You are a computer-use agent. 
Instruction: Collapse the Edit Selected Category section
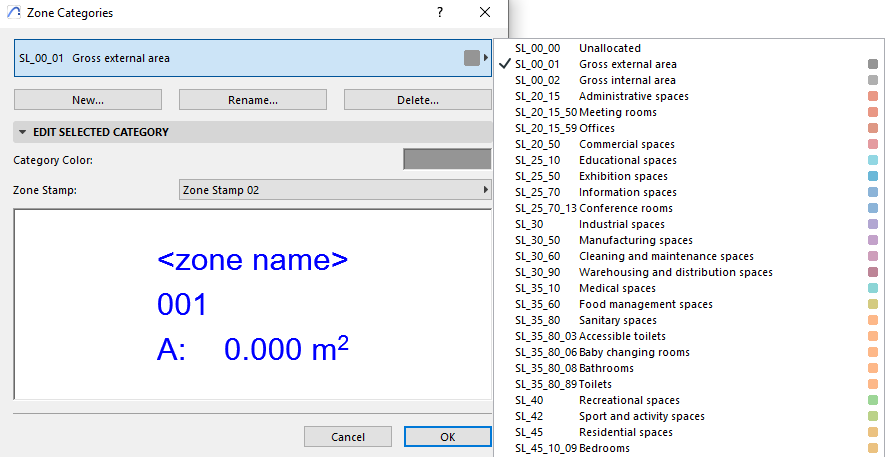click(23, 132)
